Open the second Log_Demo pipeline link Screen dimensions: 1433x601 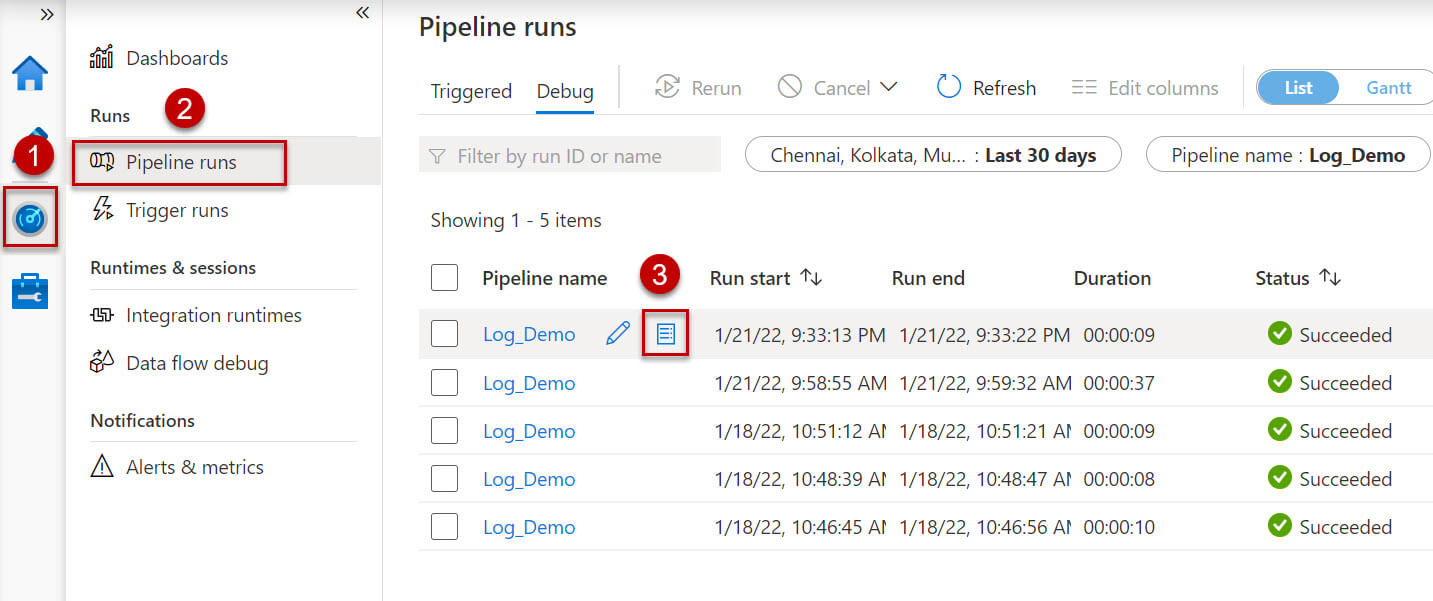(x=529, y=383)
